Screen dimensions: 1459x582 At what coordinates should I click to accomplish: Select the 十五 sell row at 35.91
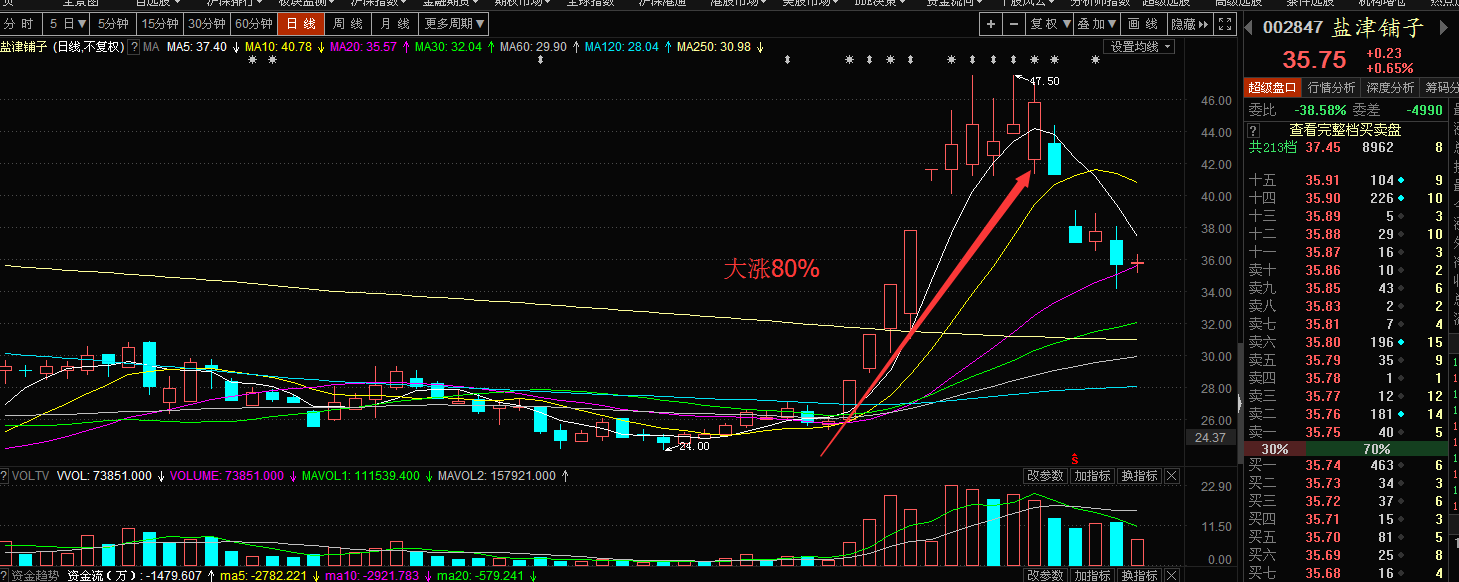point(1346,180)
